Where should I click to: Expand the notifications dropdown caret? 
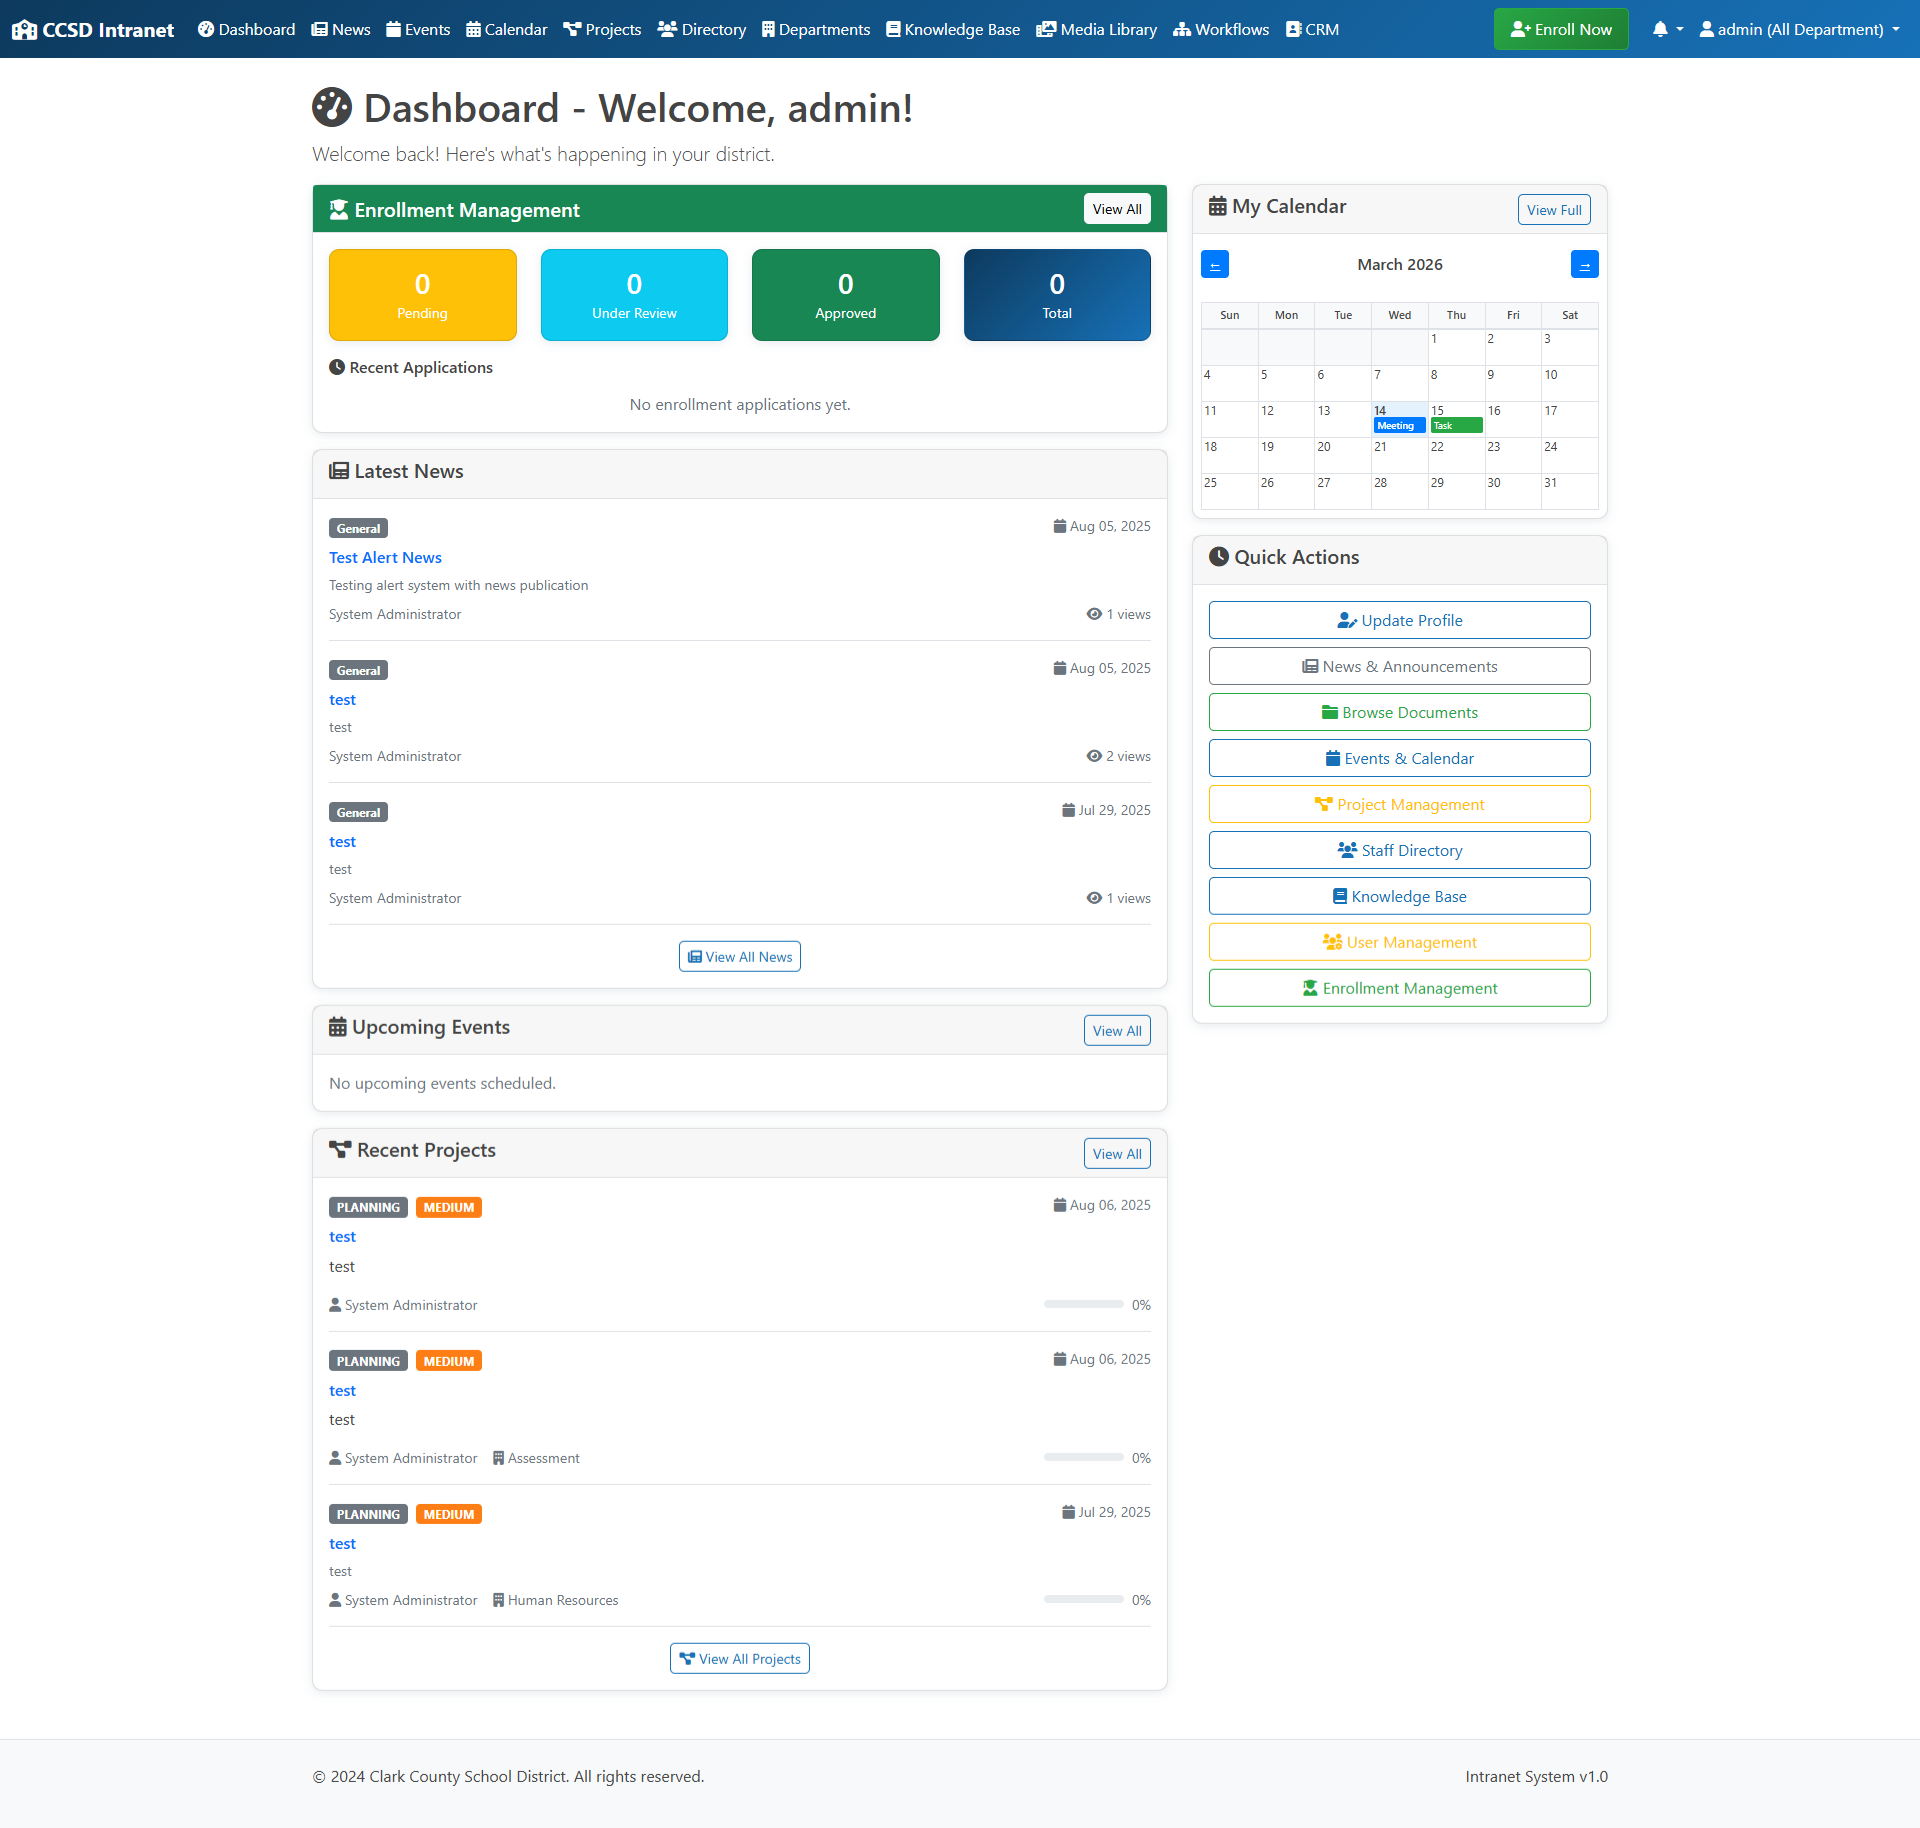pyautogui.click(x=1680, y=29)
